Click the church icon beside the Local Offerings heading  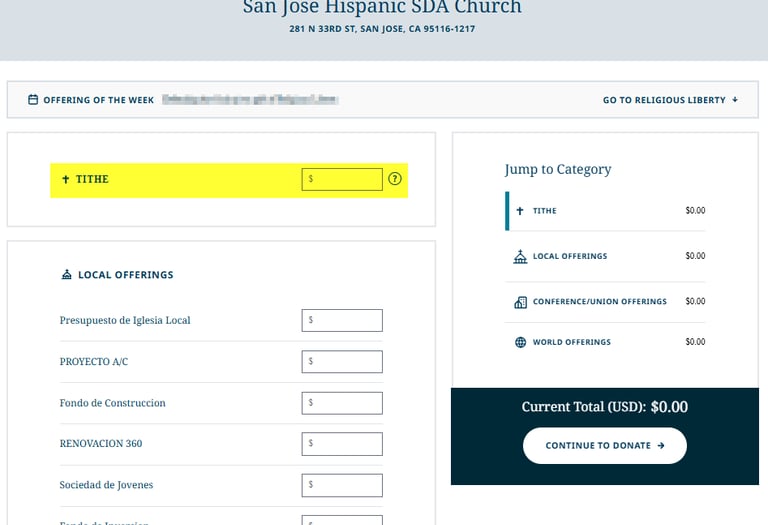click(67, 274)
